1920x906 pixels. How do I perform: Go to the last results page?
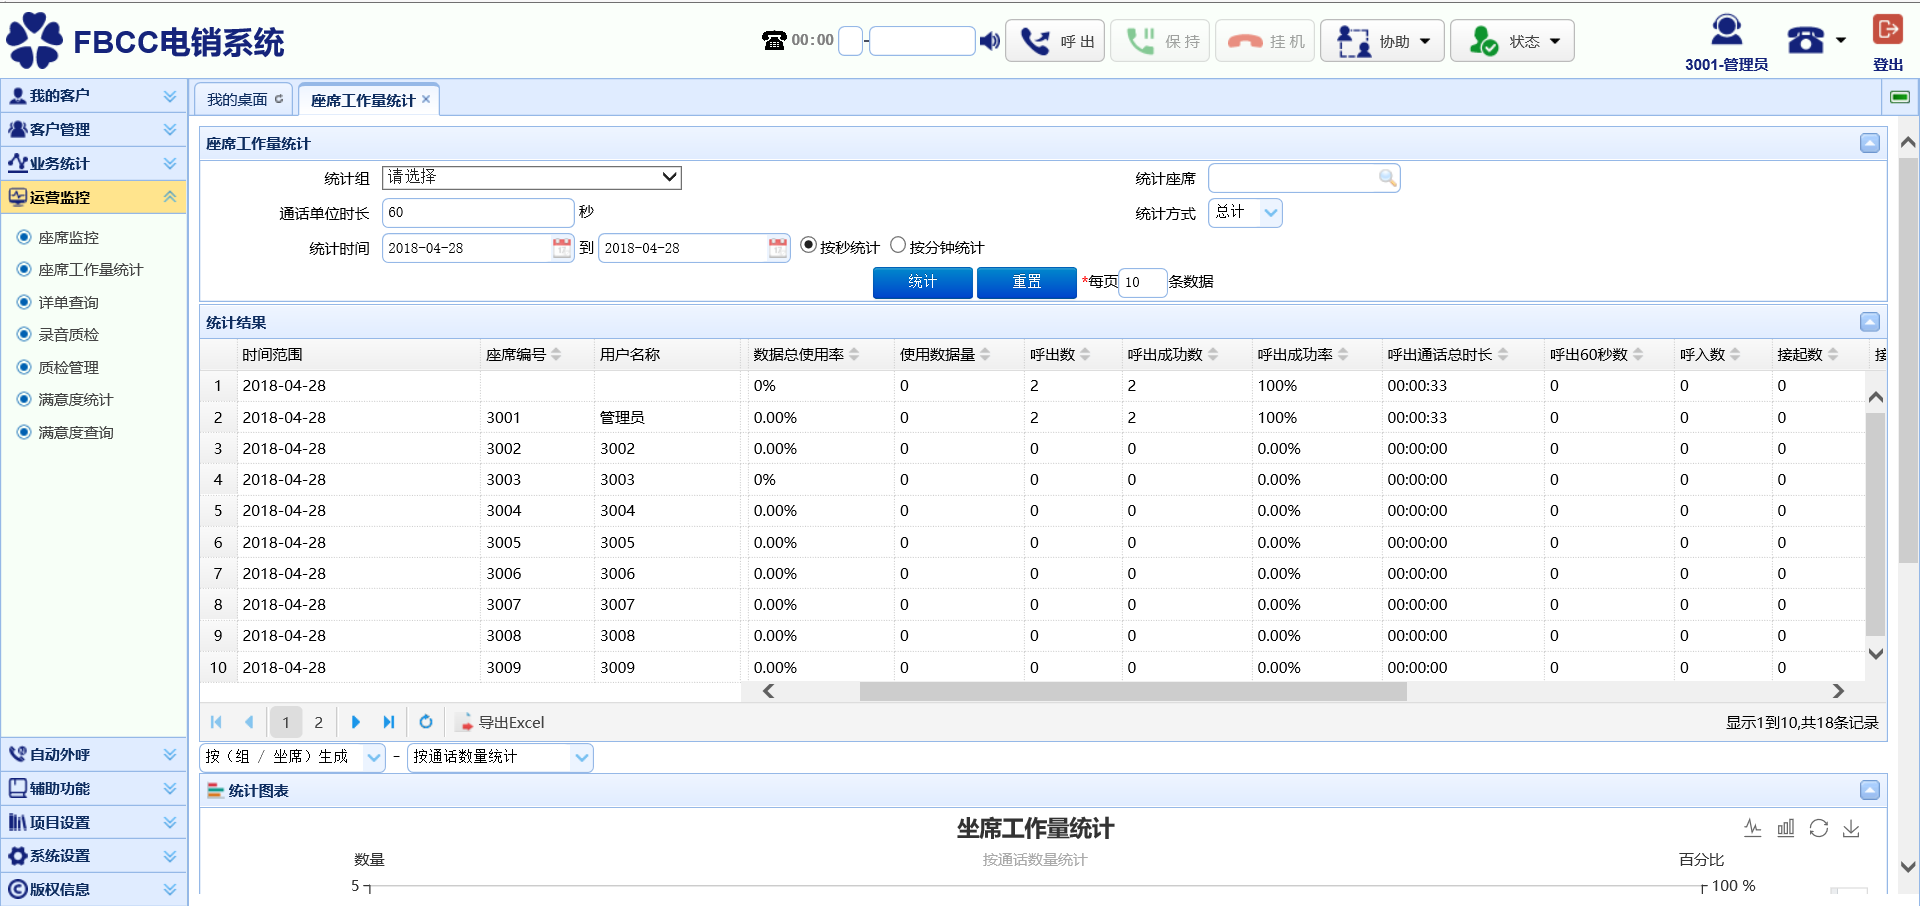click(389, 722)
